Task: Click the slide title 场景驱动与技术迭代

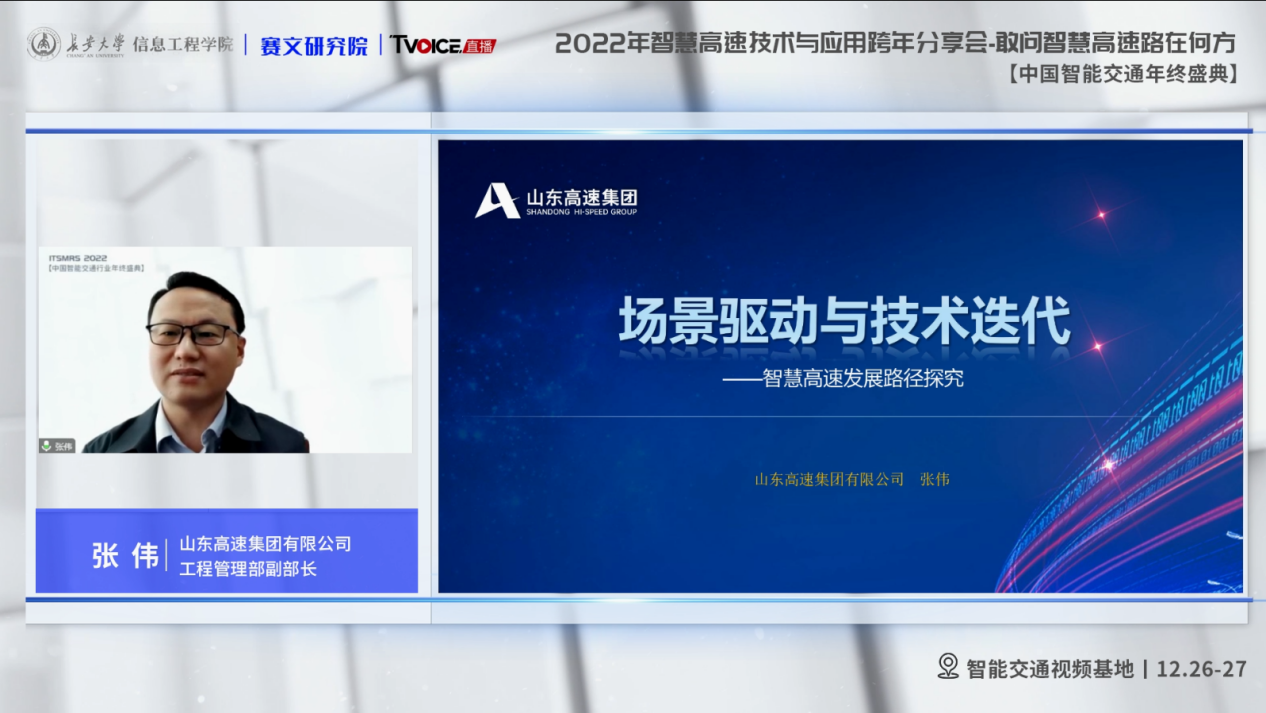Action: click(x=843, y=322)
